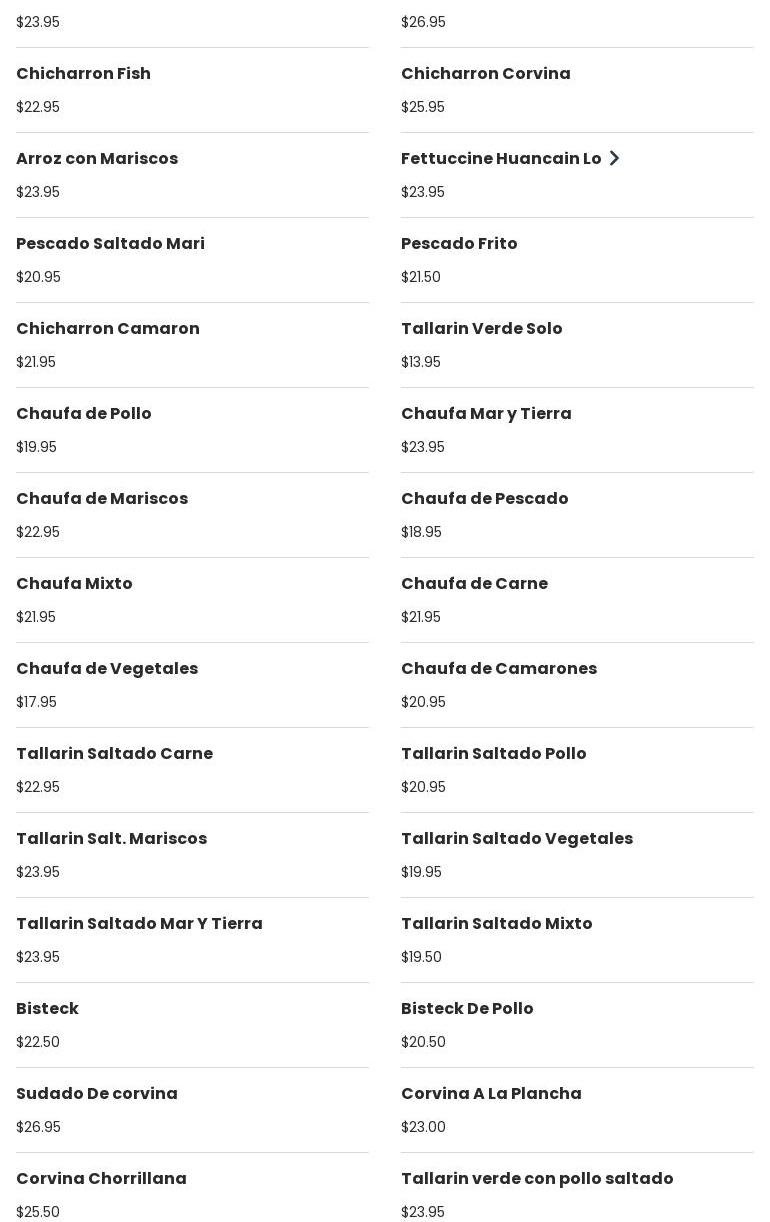Select Bisteck De Pollo
Image resolution: width=770 pixels, height=1222 pixels.
click(x=467, y=1009)
